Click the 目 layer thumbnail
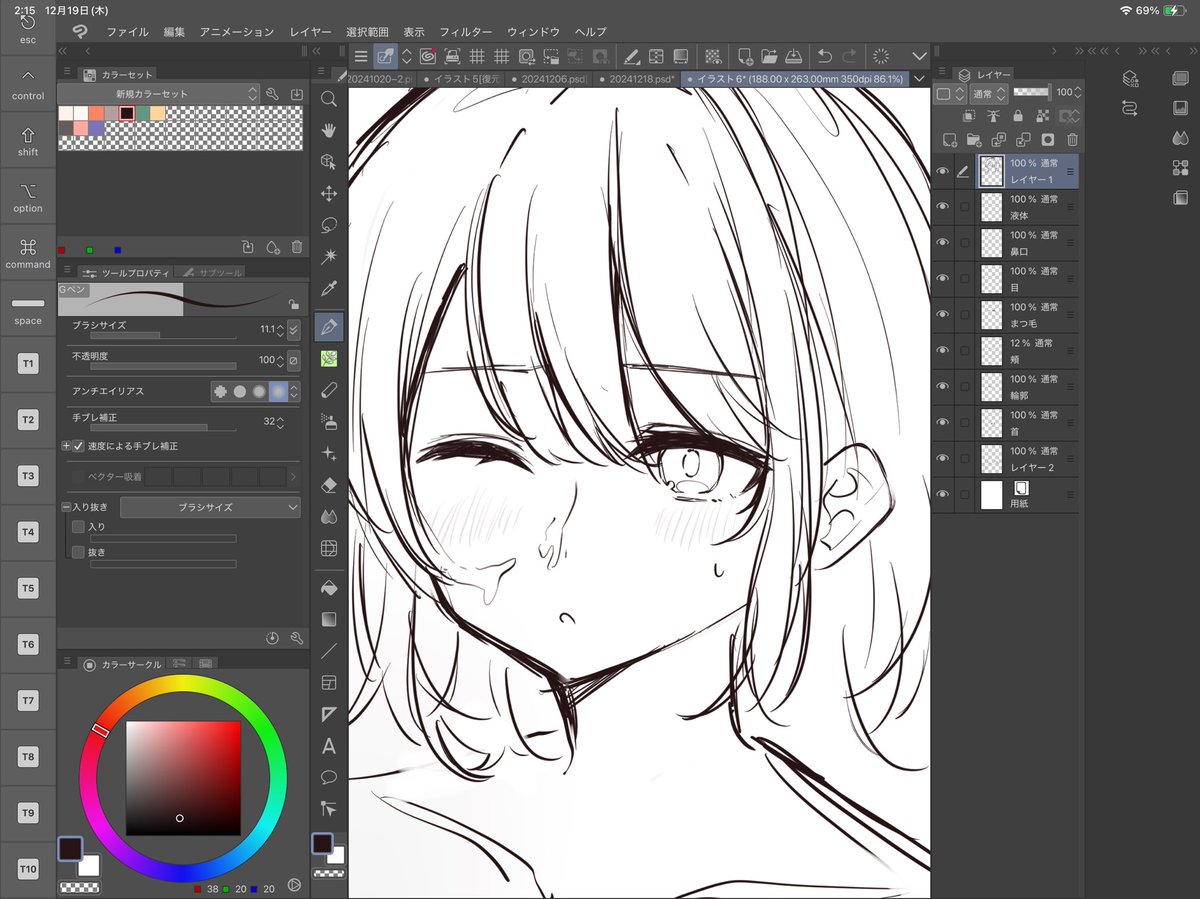This screenshot has width=1200, height=899. click(x=991, y=279)
